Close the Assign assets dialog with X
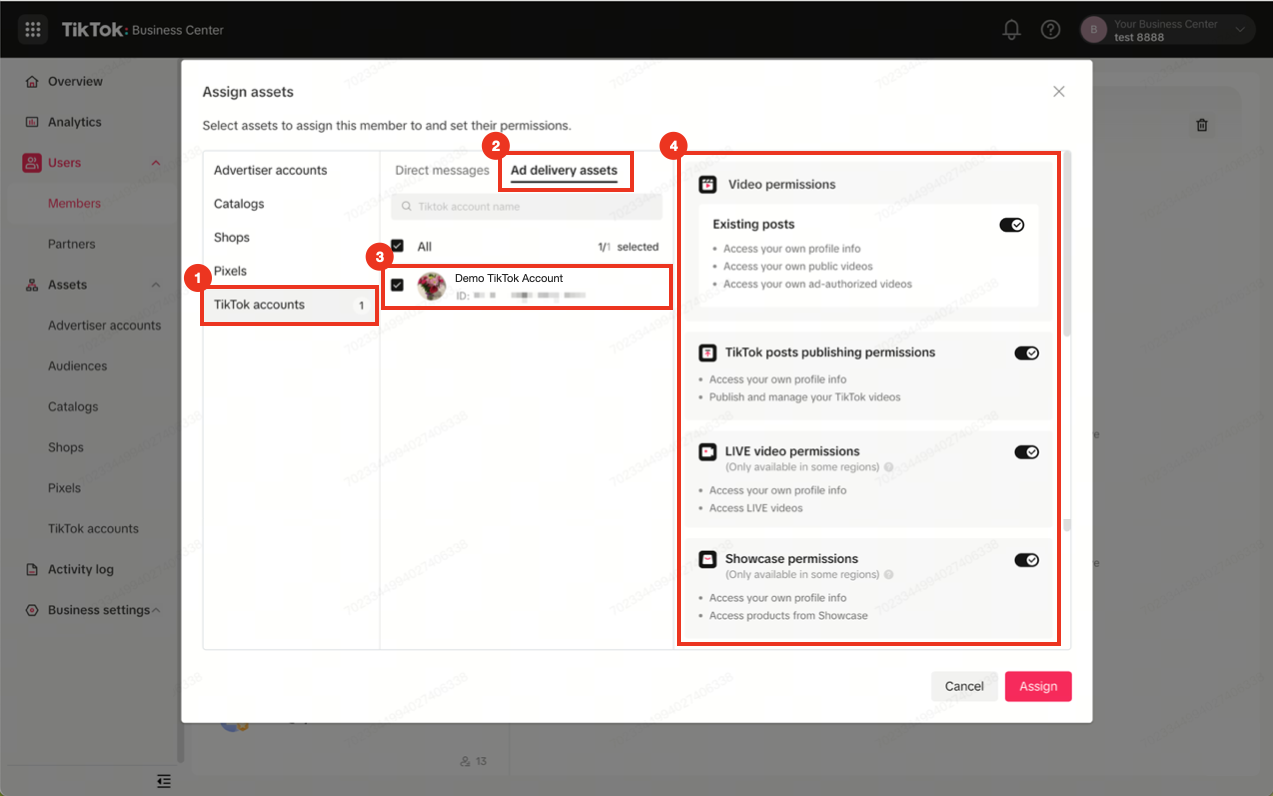The height and width of the screenshot is (796, 1273). (x=1059, y=91)
